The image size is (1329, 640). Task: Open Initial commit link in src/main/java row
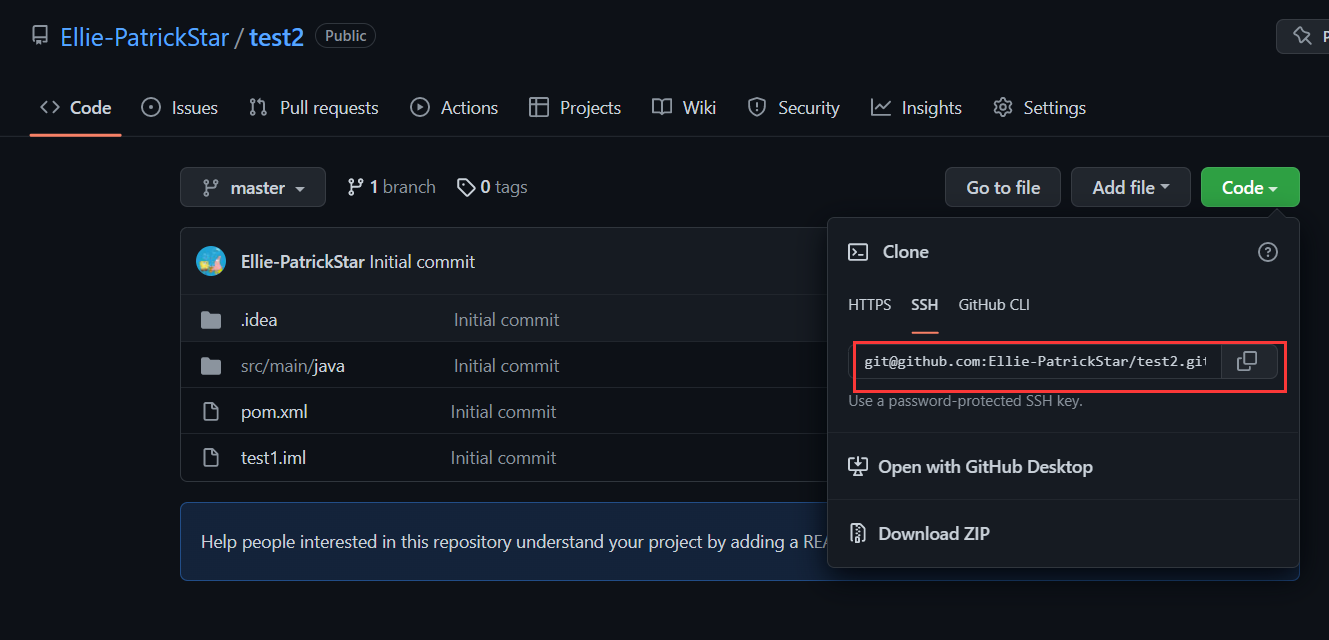[x=506, y=366]
